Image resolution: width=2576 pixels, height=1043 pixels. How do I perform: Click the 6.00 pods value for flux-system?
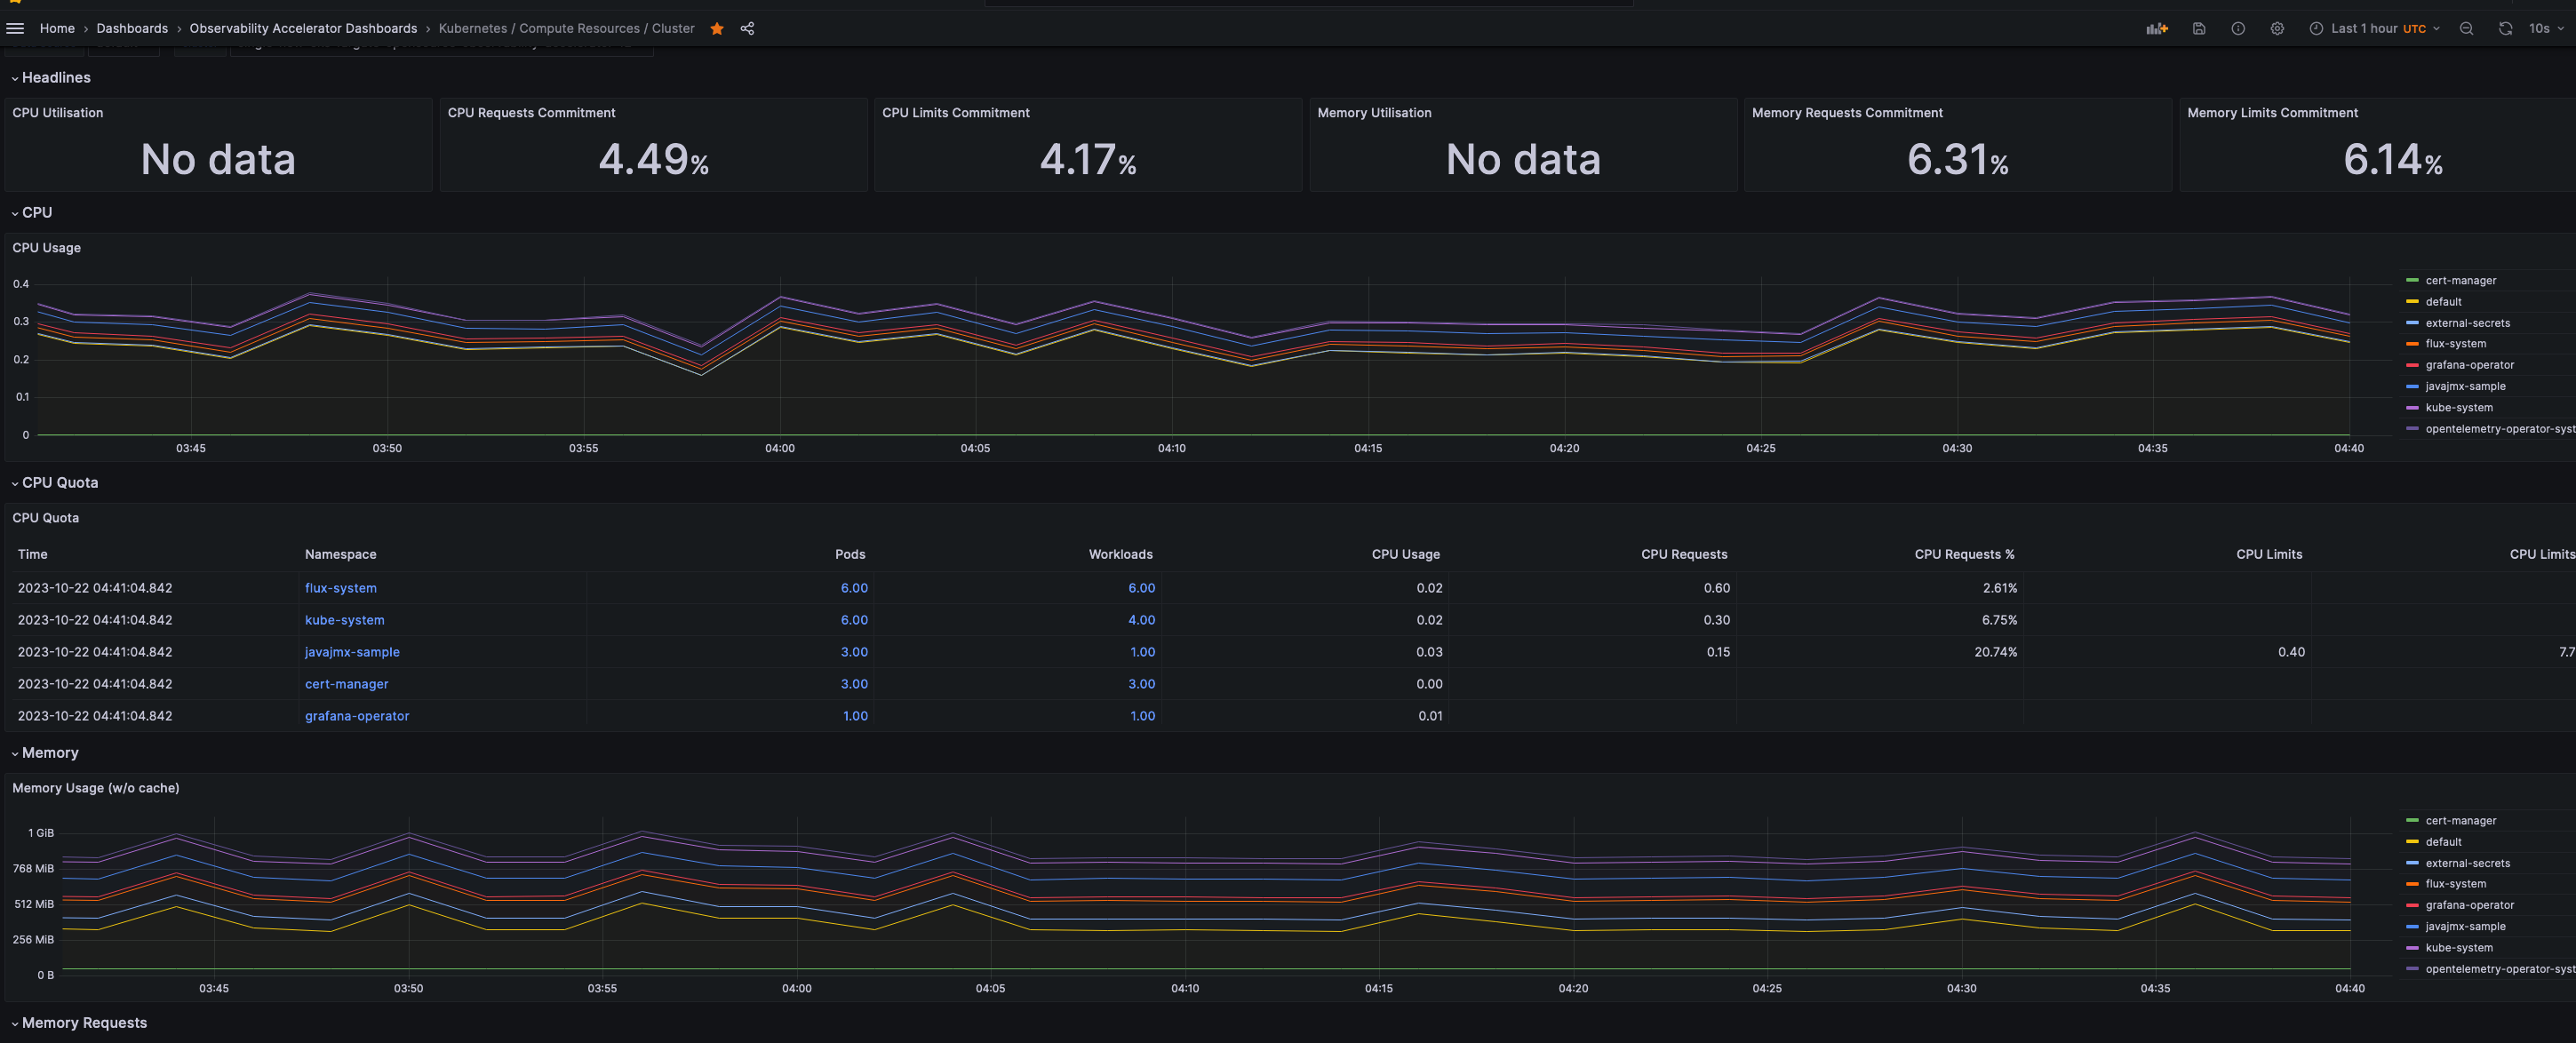(854, 587)
